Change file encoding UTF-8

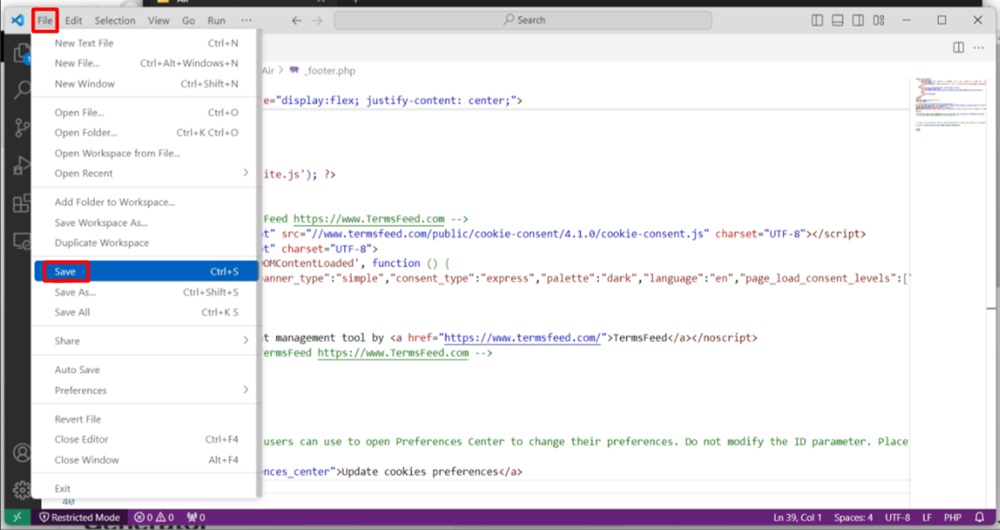pyautogui.click(x=897, y=517)
